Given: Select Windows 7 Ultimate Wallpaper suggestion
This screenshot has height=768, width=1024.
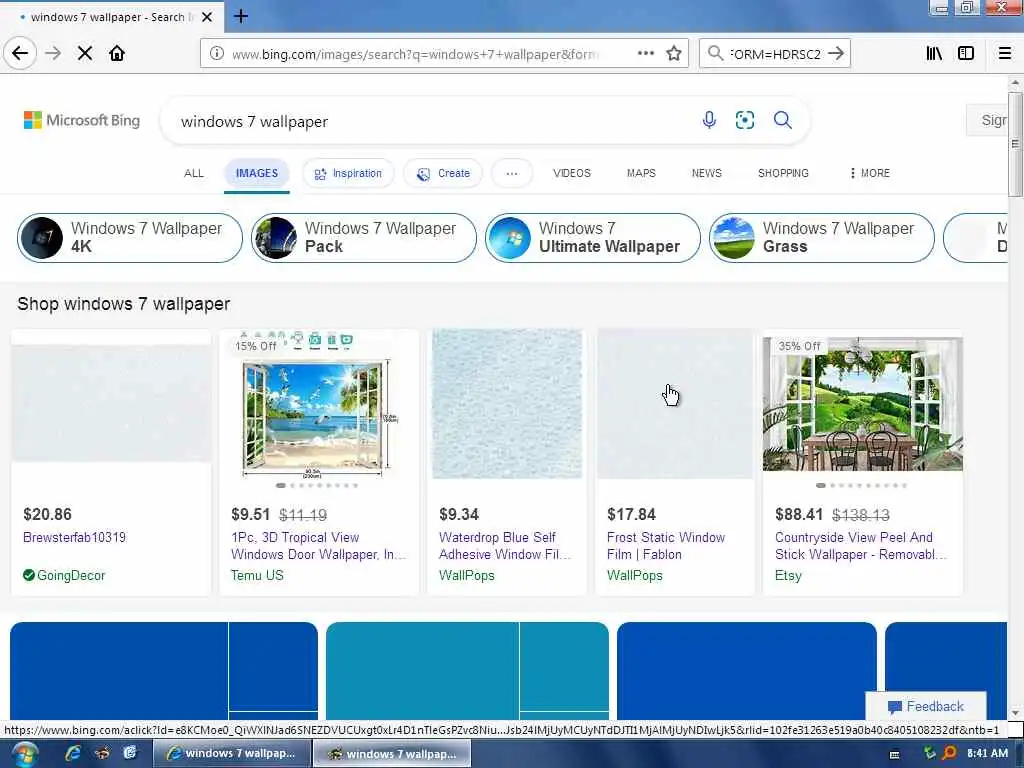Looking at the screenshot, I should pos(593,238).
